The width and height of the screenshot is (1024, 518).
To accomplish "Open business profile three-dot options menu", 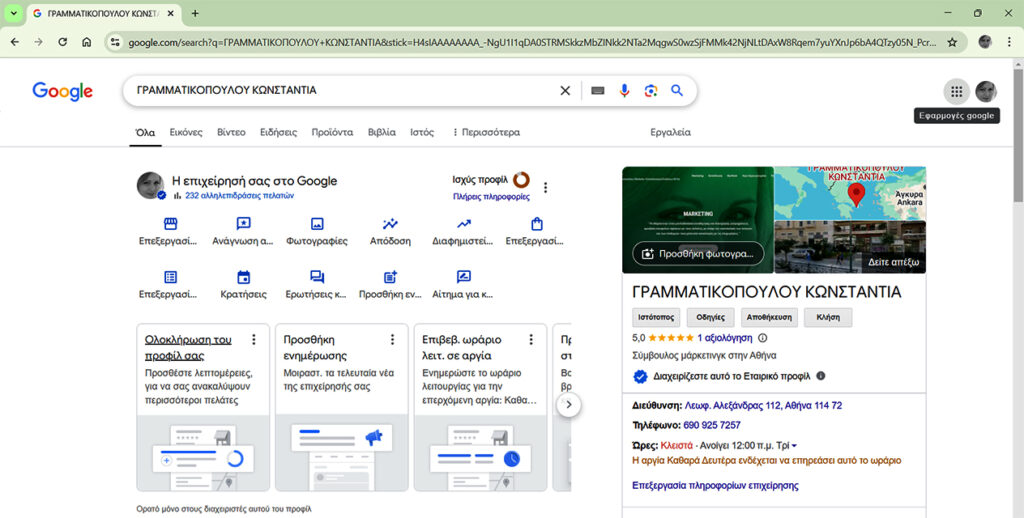I will [x=545, y=187].
